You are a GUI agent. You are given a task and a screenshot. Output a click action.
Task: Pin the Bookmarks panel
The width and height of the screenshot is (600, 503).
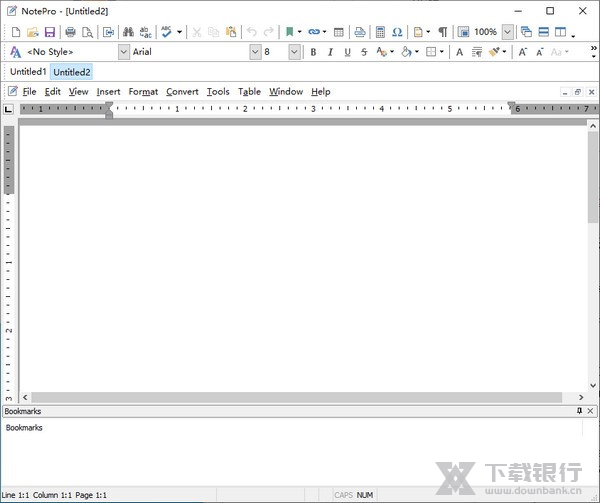pyautogui.click(x=579, y=411)
